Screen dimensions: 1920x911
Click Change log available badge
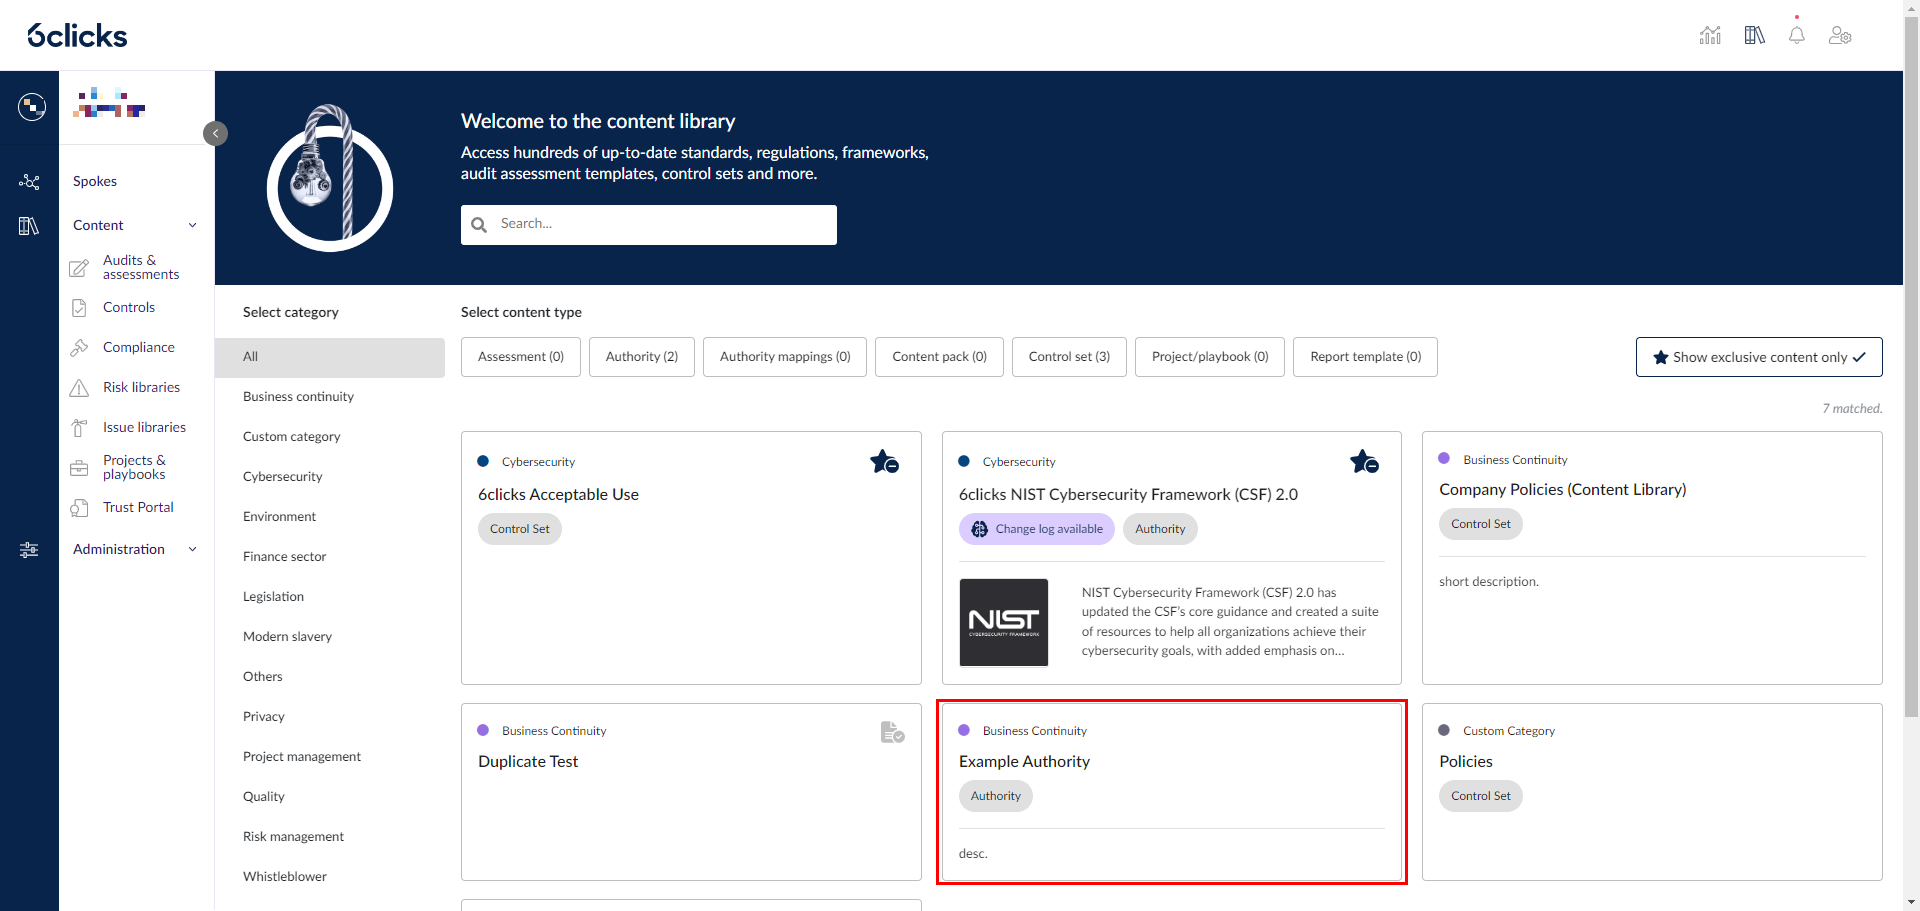(1037, 529)
